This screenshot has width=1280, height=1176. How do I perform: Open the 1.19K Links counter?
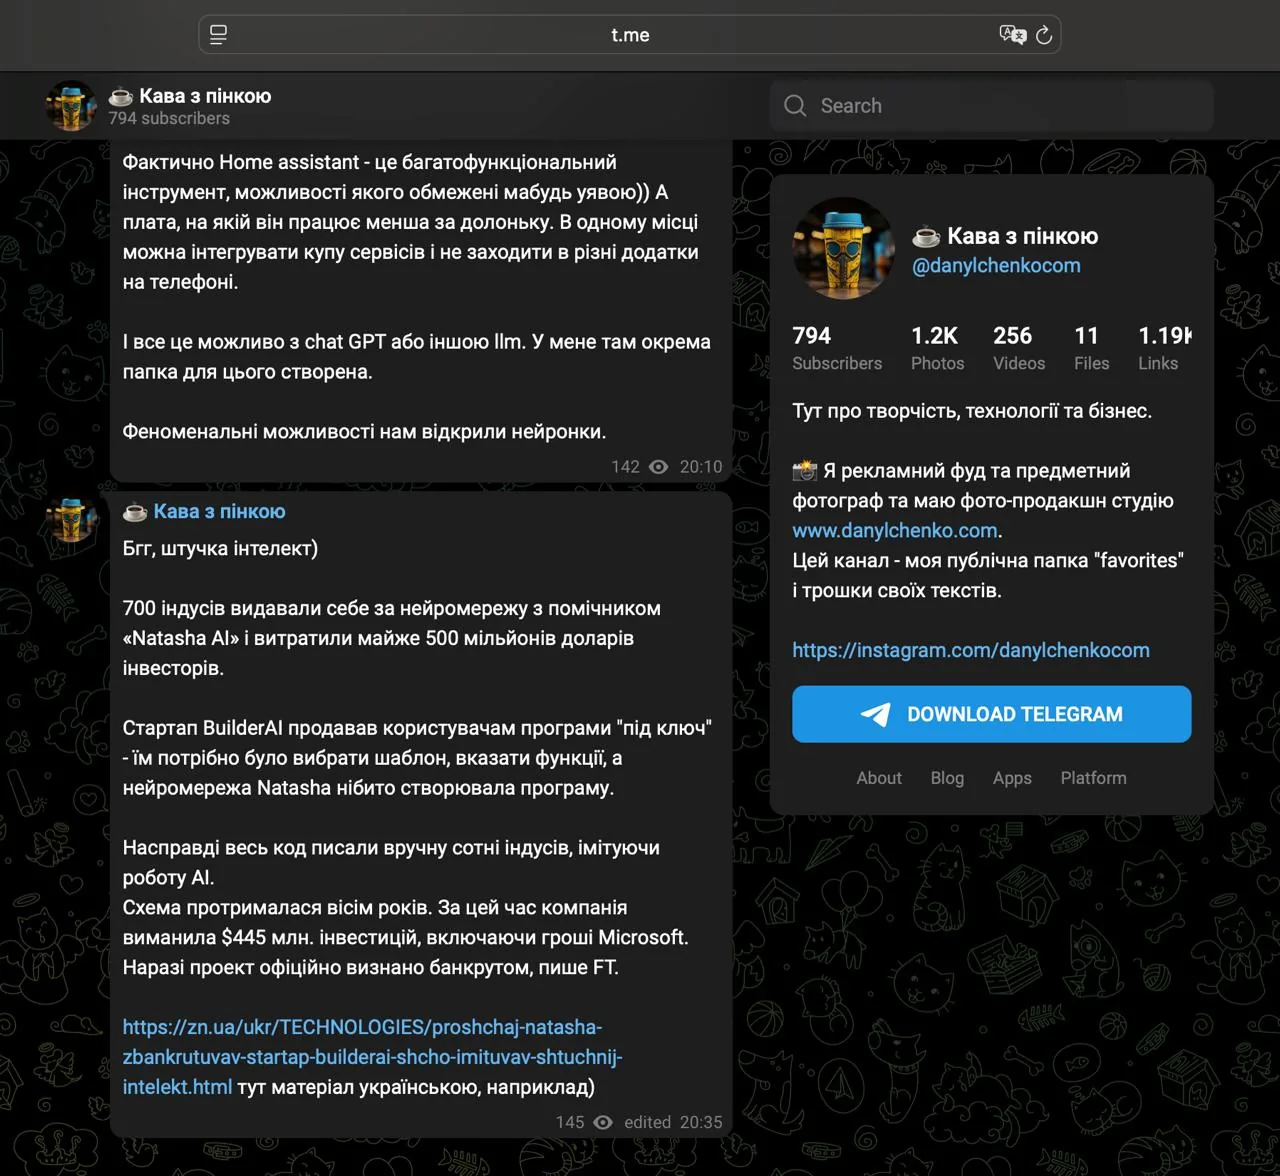(x=1165, y=348)
